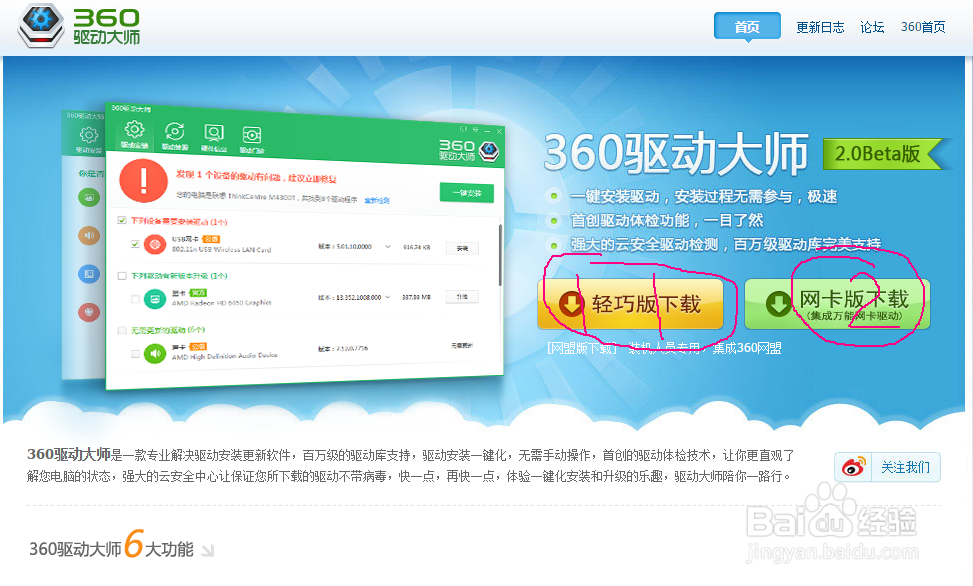Click the preview window's vertical scrollbar
This screenshot has height=586, width=973.
[x=500, y=255]
